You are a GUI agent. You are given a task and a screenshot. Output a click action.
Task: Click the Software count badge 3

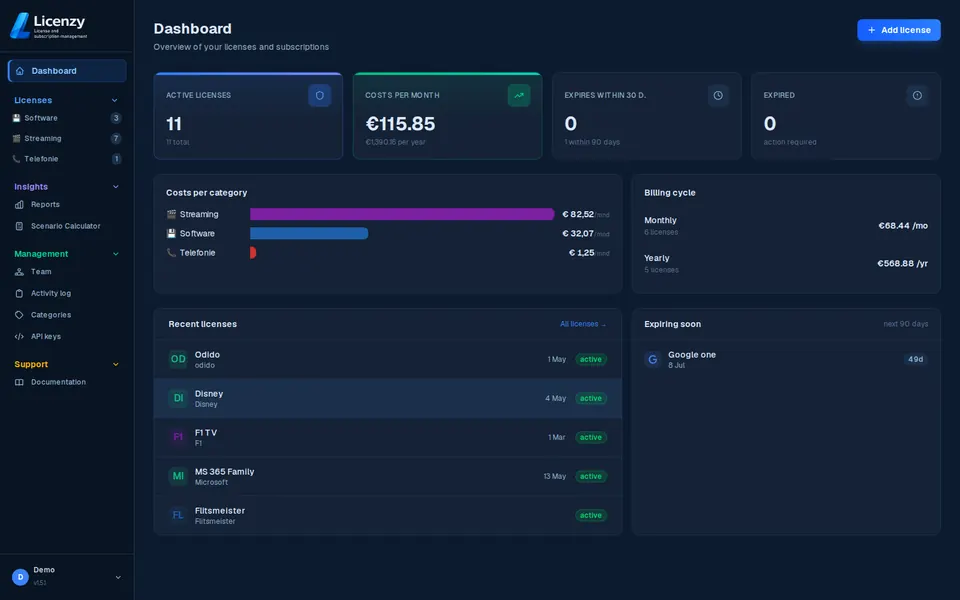[x=116, y=118]
